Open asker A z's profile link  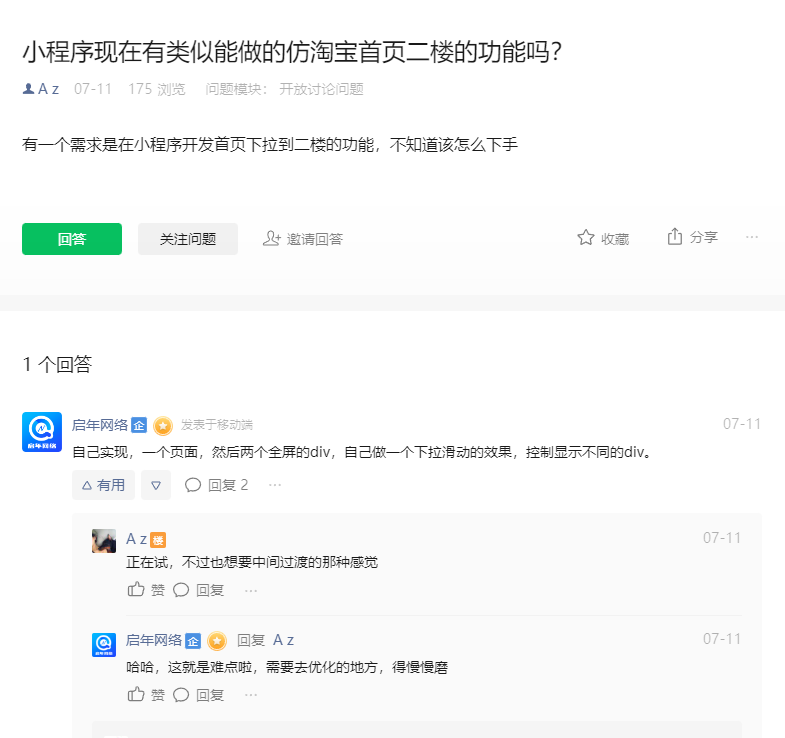coord(48,89)
